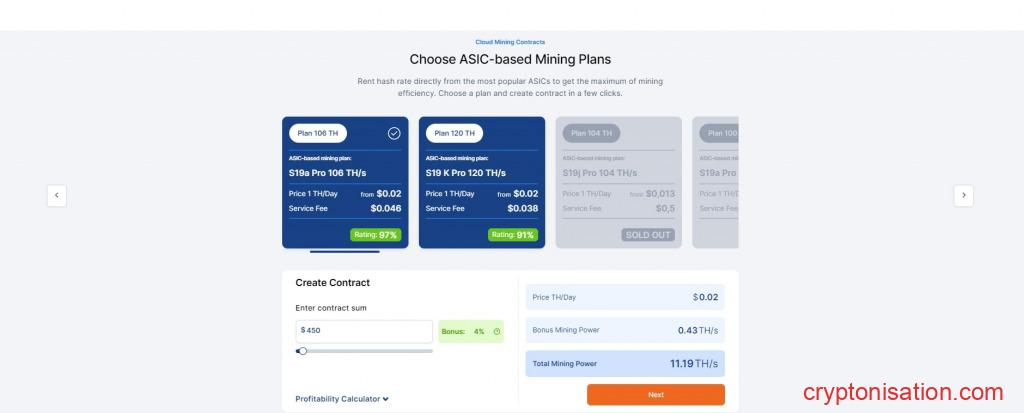The width and height of the screenshot is (1024, 413).
Task: Click the Total Mining Power row
Action: click(625, 364)
